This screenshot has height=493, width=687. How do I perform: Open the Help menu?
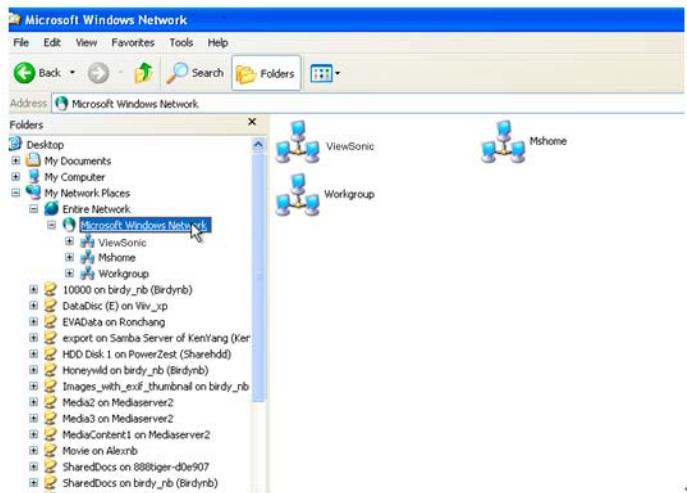point(218,43)
